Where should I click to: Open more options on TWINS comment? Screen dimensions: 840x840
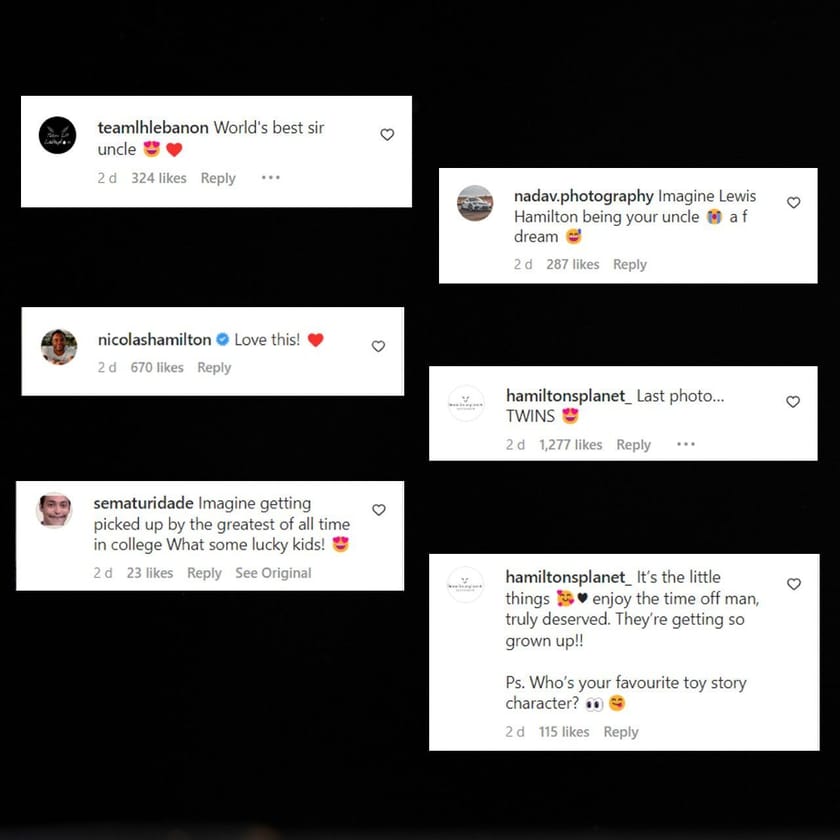[686, 444]
